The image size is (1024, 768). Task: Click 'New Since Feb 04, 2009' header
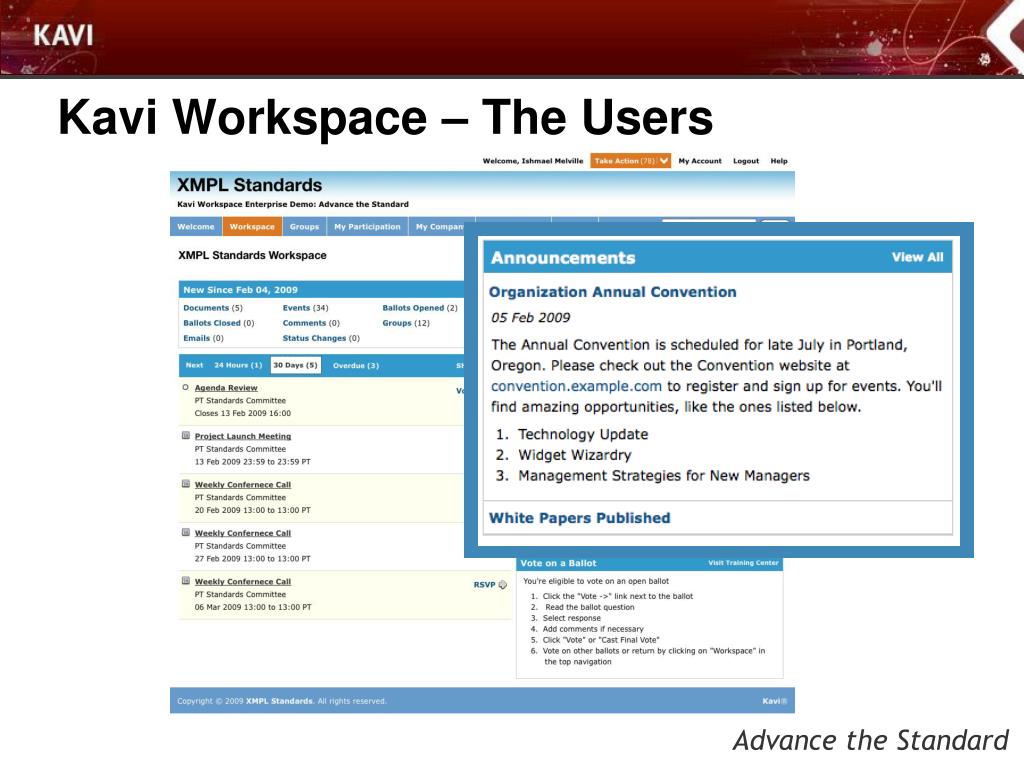coord(240,290)
